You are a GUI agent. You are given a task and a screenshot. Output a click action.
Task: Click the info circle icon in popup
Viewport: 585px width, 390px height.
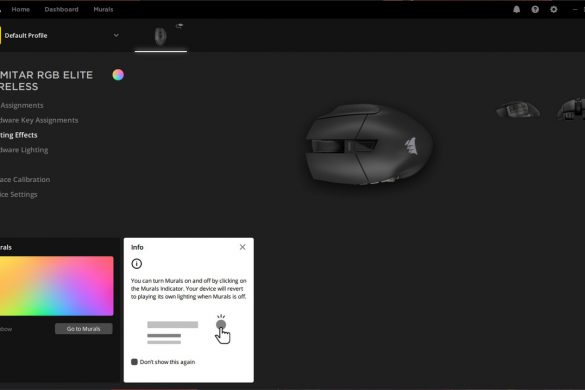(x=137, y=264)
